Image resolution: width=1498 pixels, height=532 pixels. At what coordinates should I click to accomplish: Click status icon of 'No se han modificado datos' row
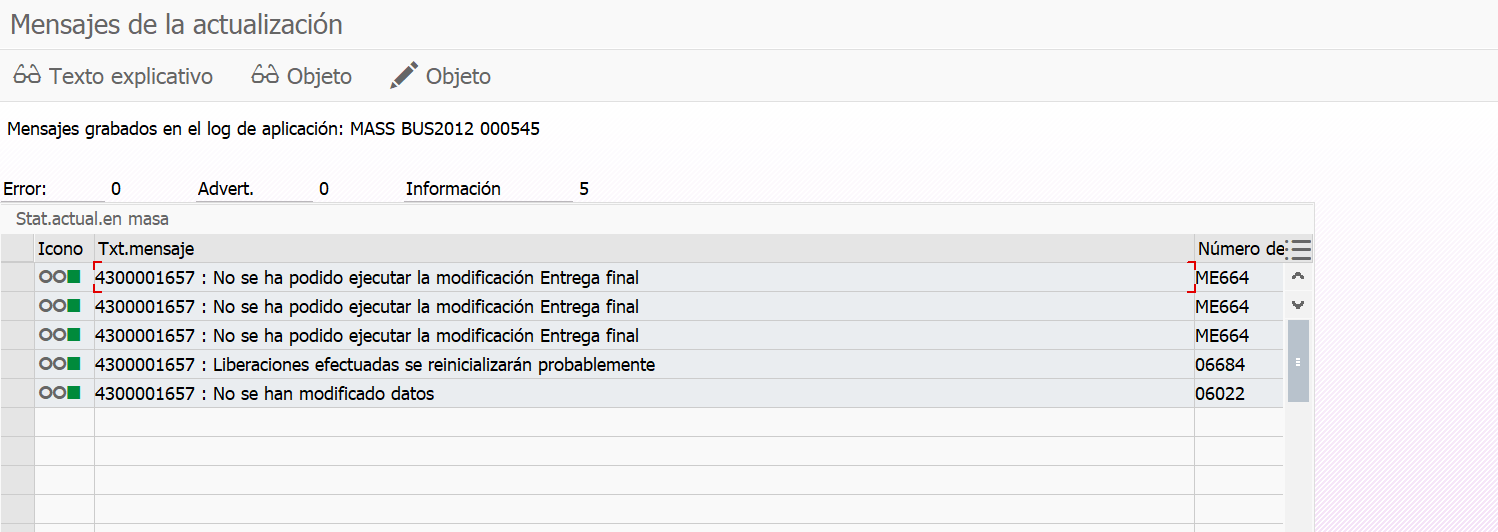tap(59, 394)
